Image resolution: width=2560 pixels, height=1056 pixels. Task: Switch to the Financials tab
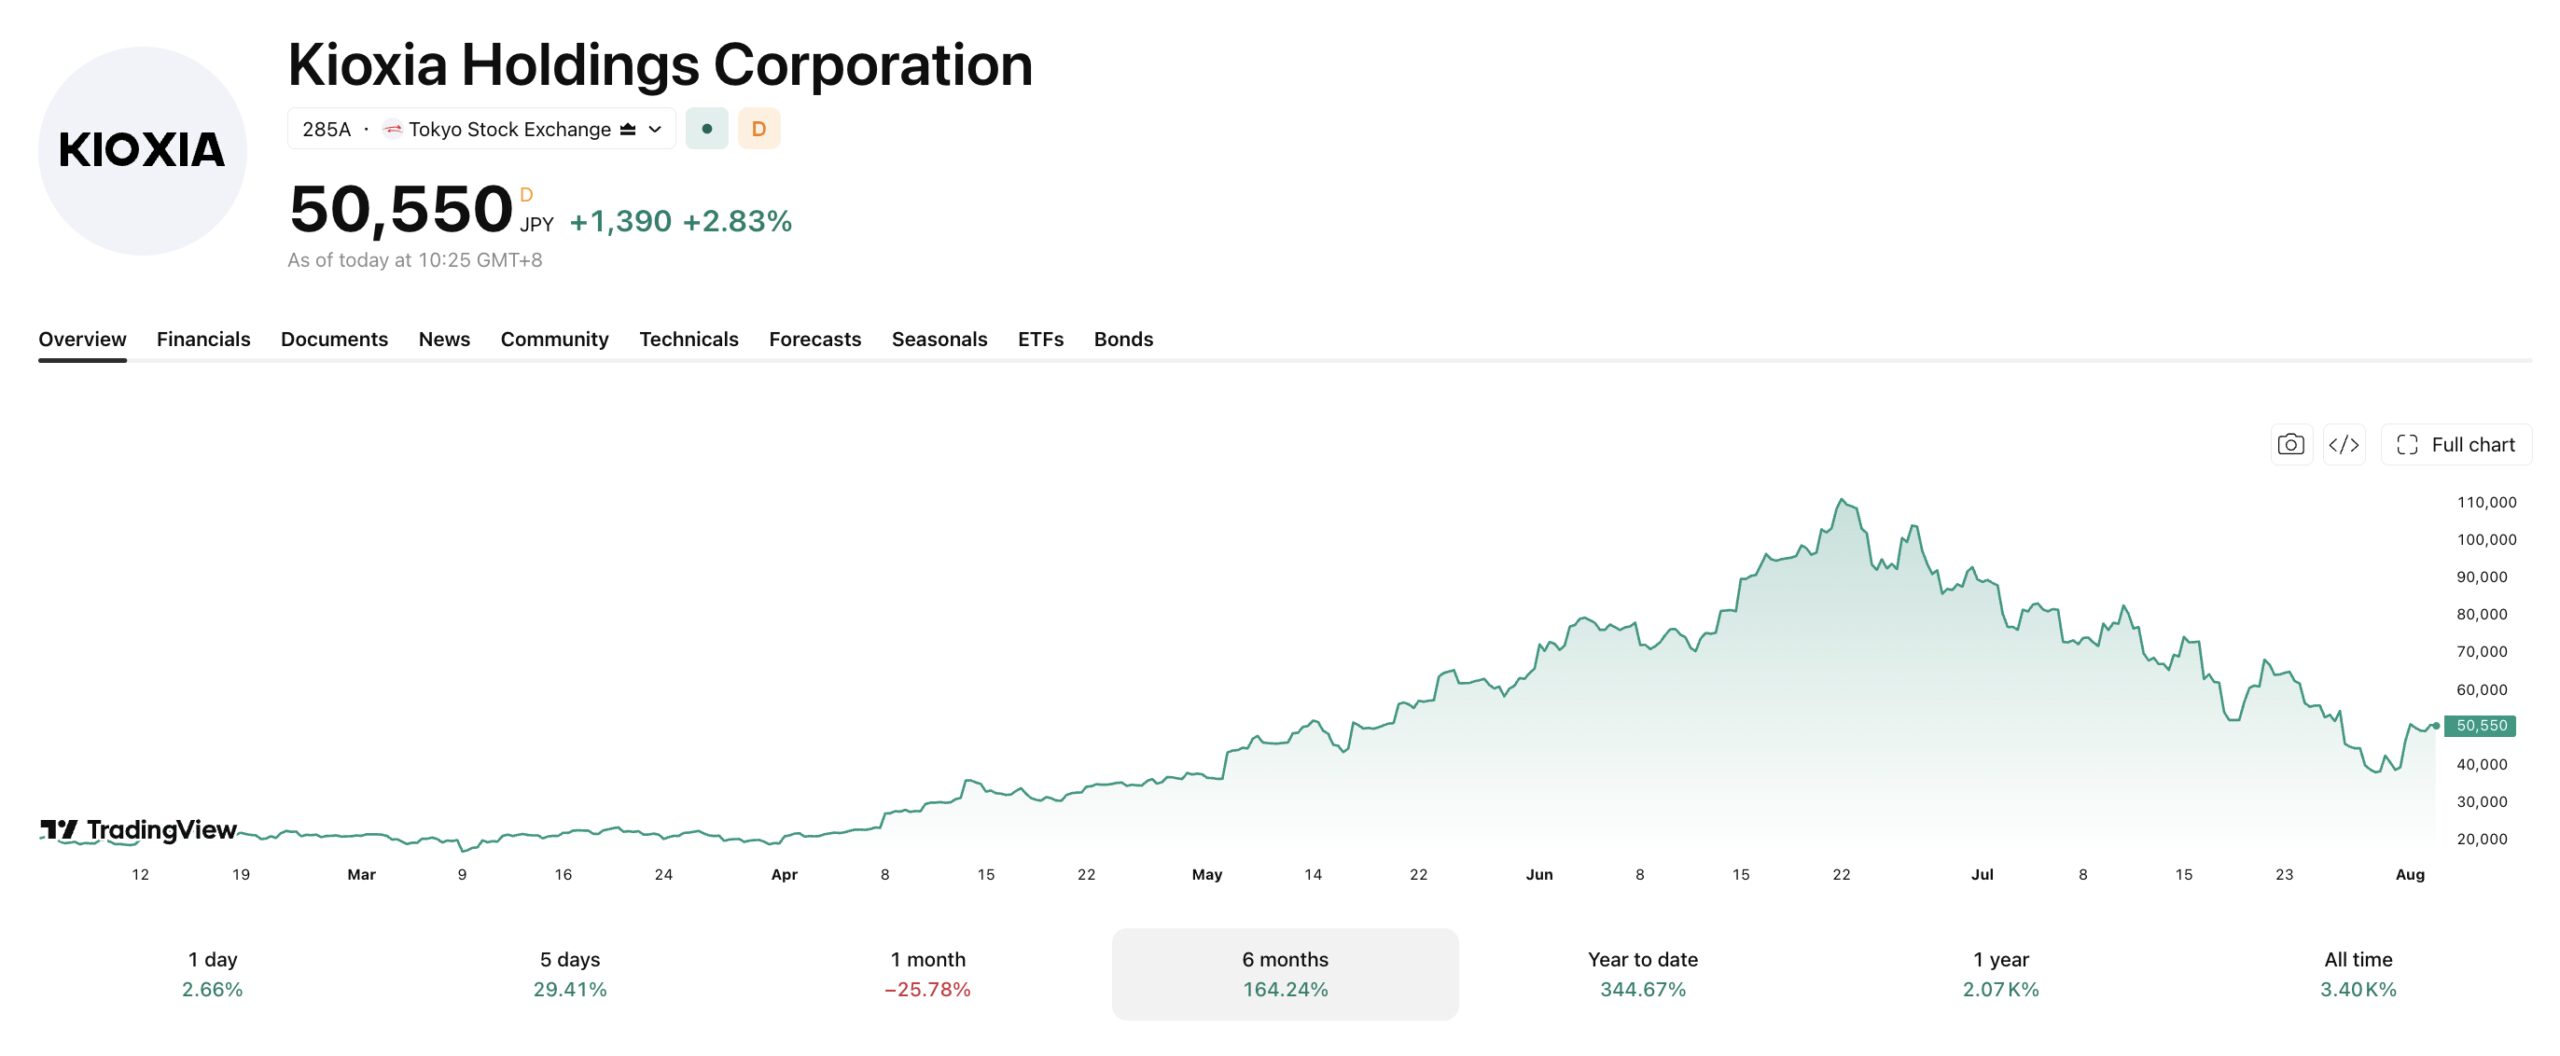203,339
